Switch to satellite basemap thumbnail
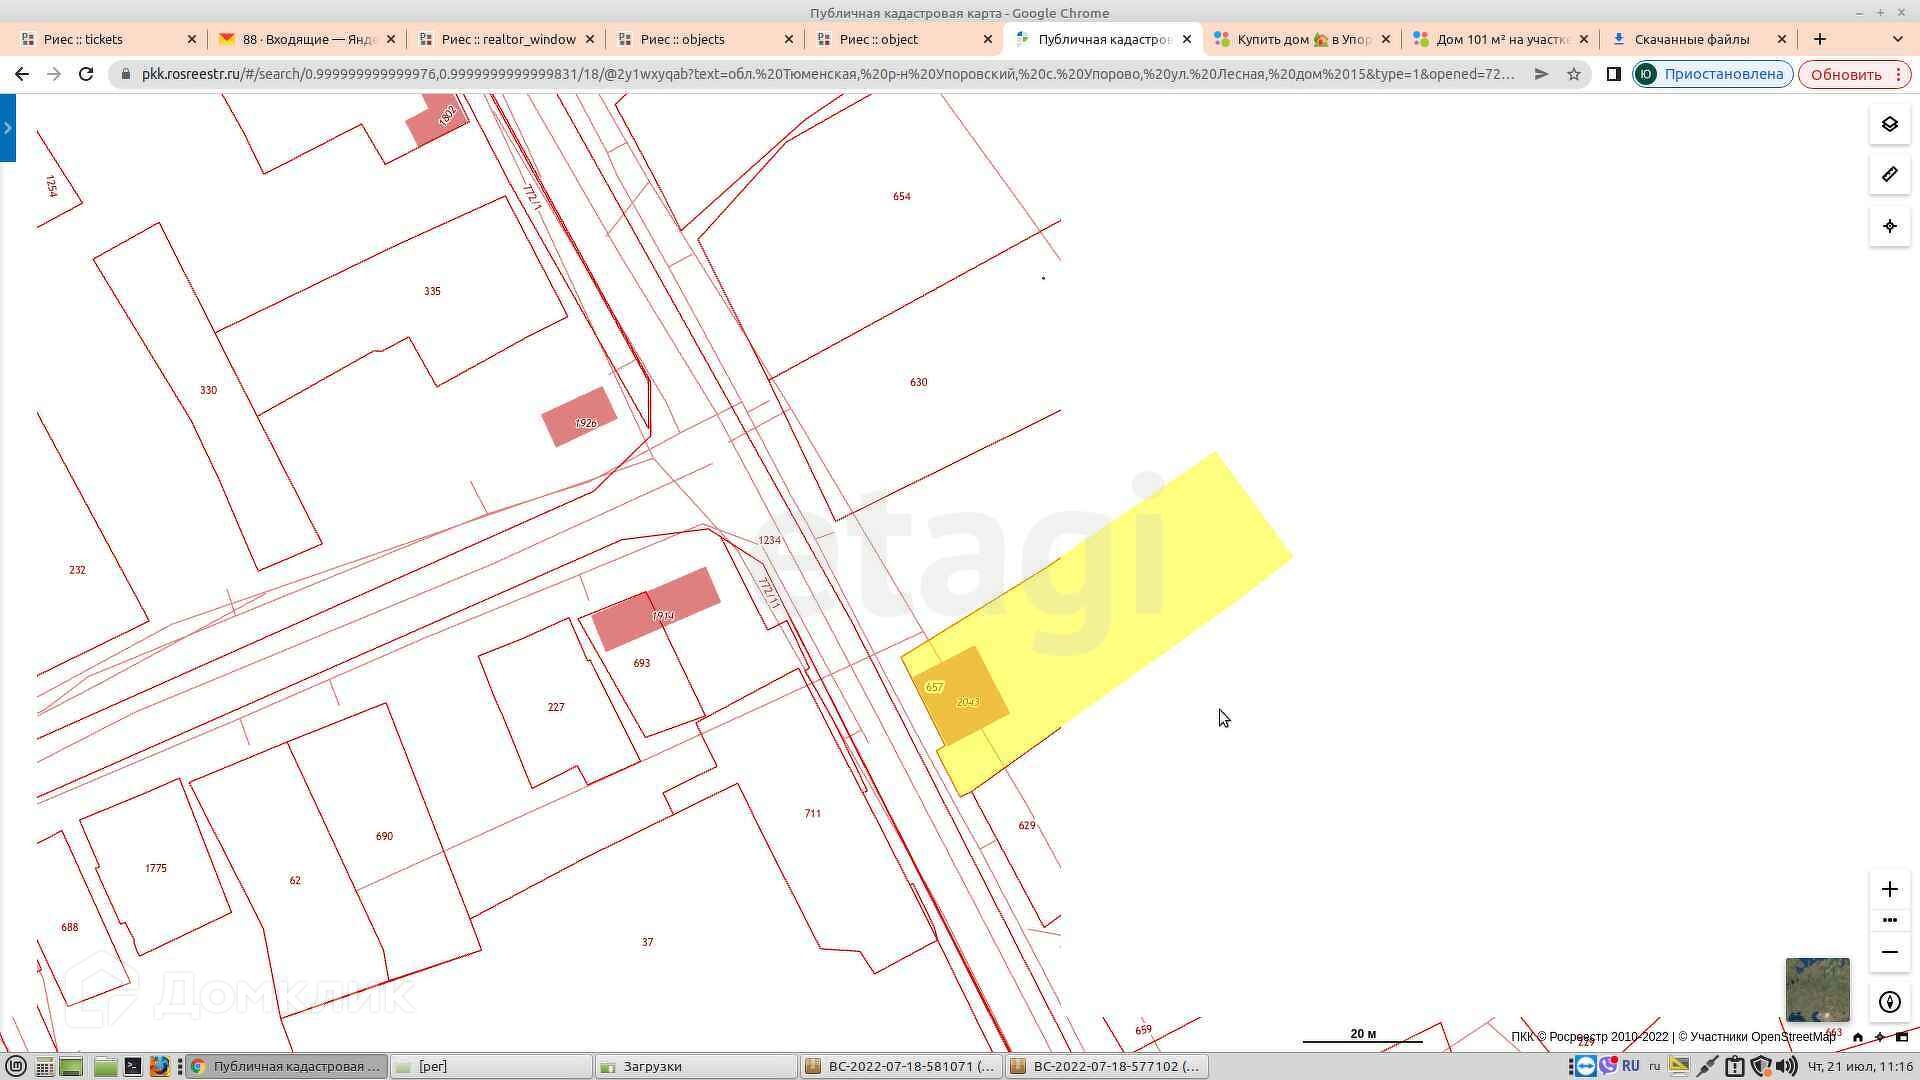1920x1080 pixels. [1817, 989]
